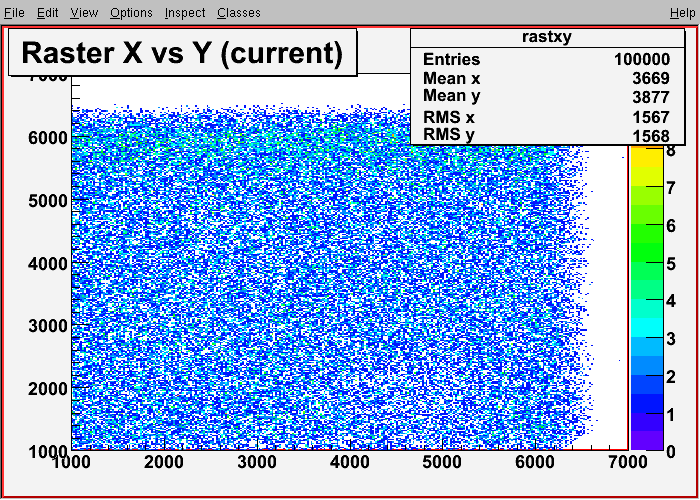Click the cyan level 3 palette color
Image resolution: width=700 pixels, height=500 pixels.
click(x=646, y=327)
